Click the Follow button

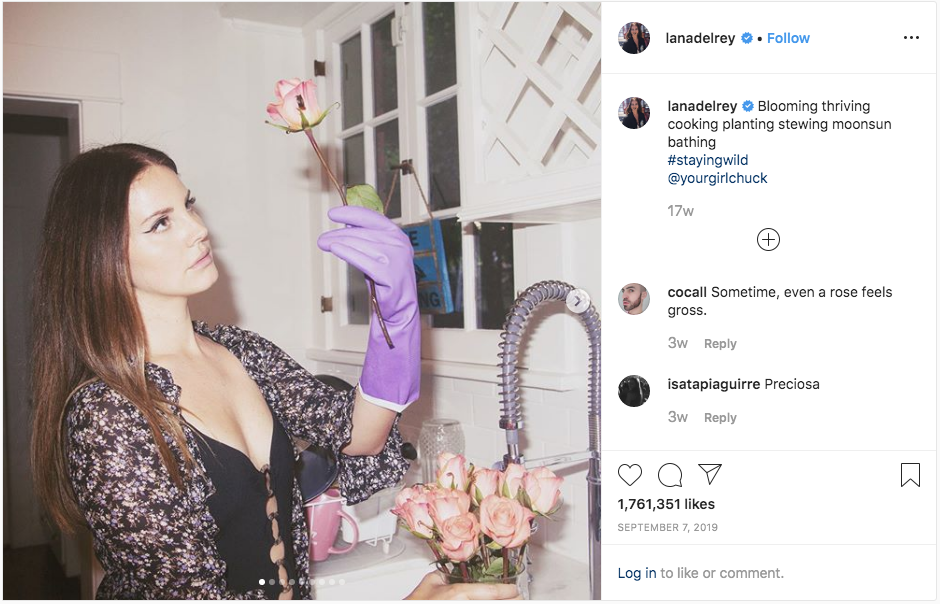tap(788, 38)
